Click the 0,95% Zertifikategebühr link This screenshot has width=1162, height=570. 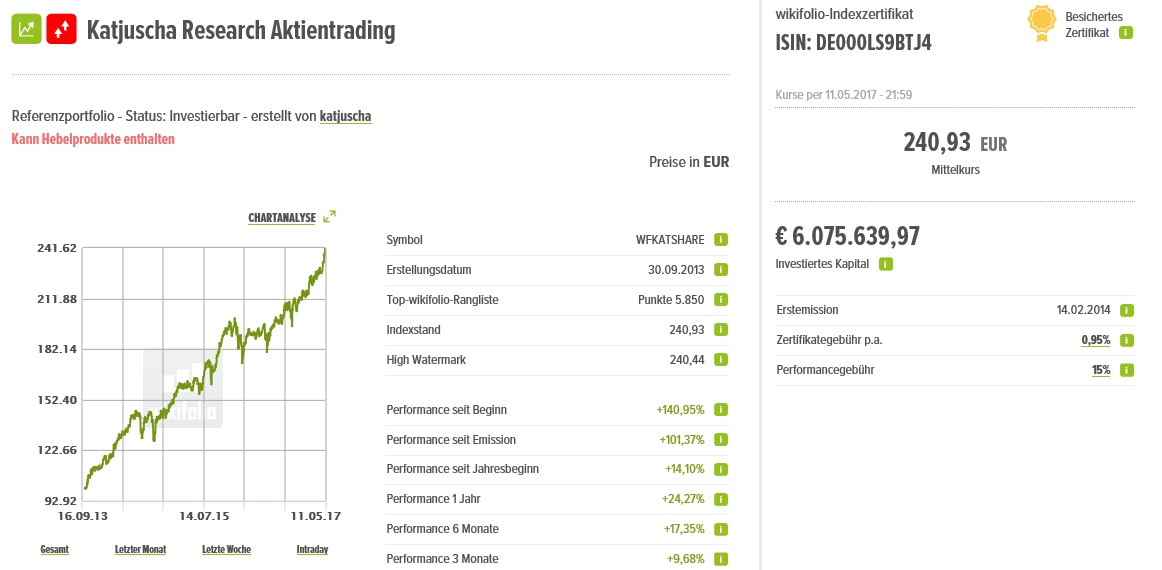coord(1096,340)
